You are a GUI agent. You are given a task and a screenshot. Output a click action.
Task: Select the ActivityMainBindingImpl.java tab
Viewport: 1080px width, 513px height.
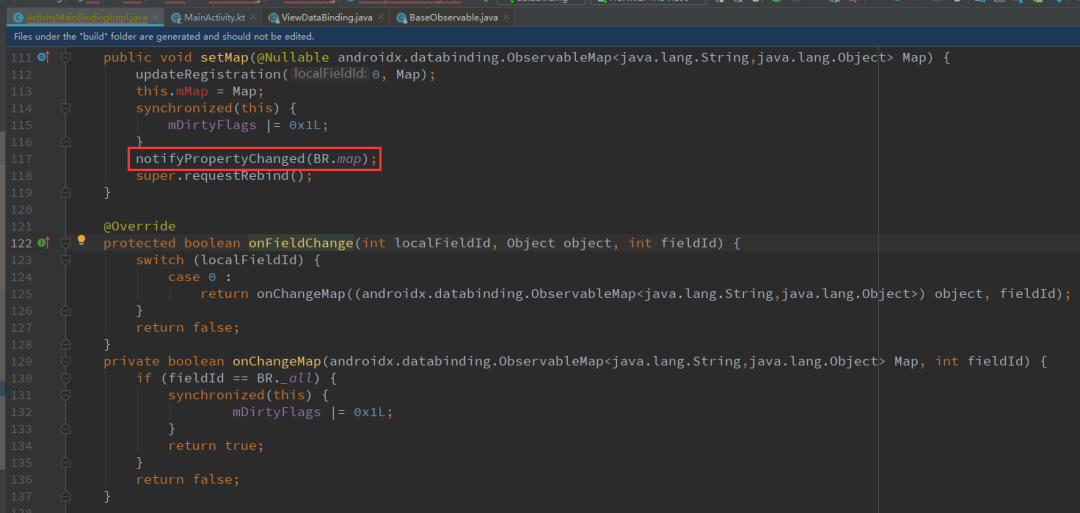click(83, 17)
